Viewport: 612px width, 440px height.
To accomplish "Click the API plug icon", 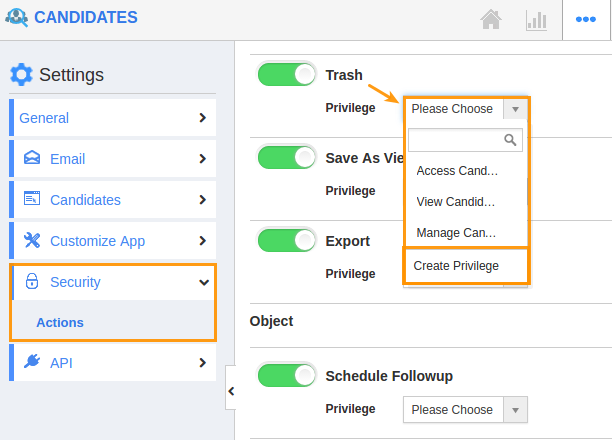I will coord(32,361).
